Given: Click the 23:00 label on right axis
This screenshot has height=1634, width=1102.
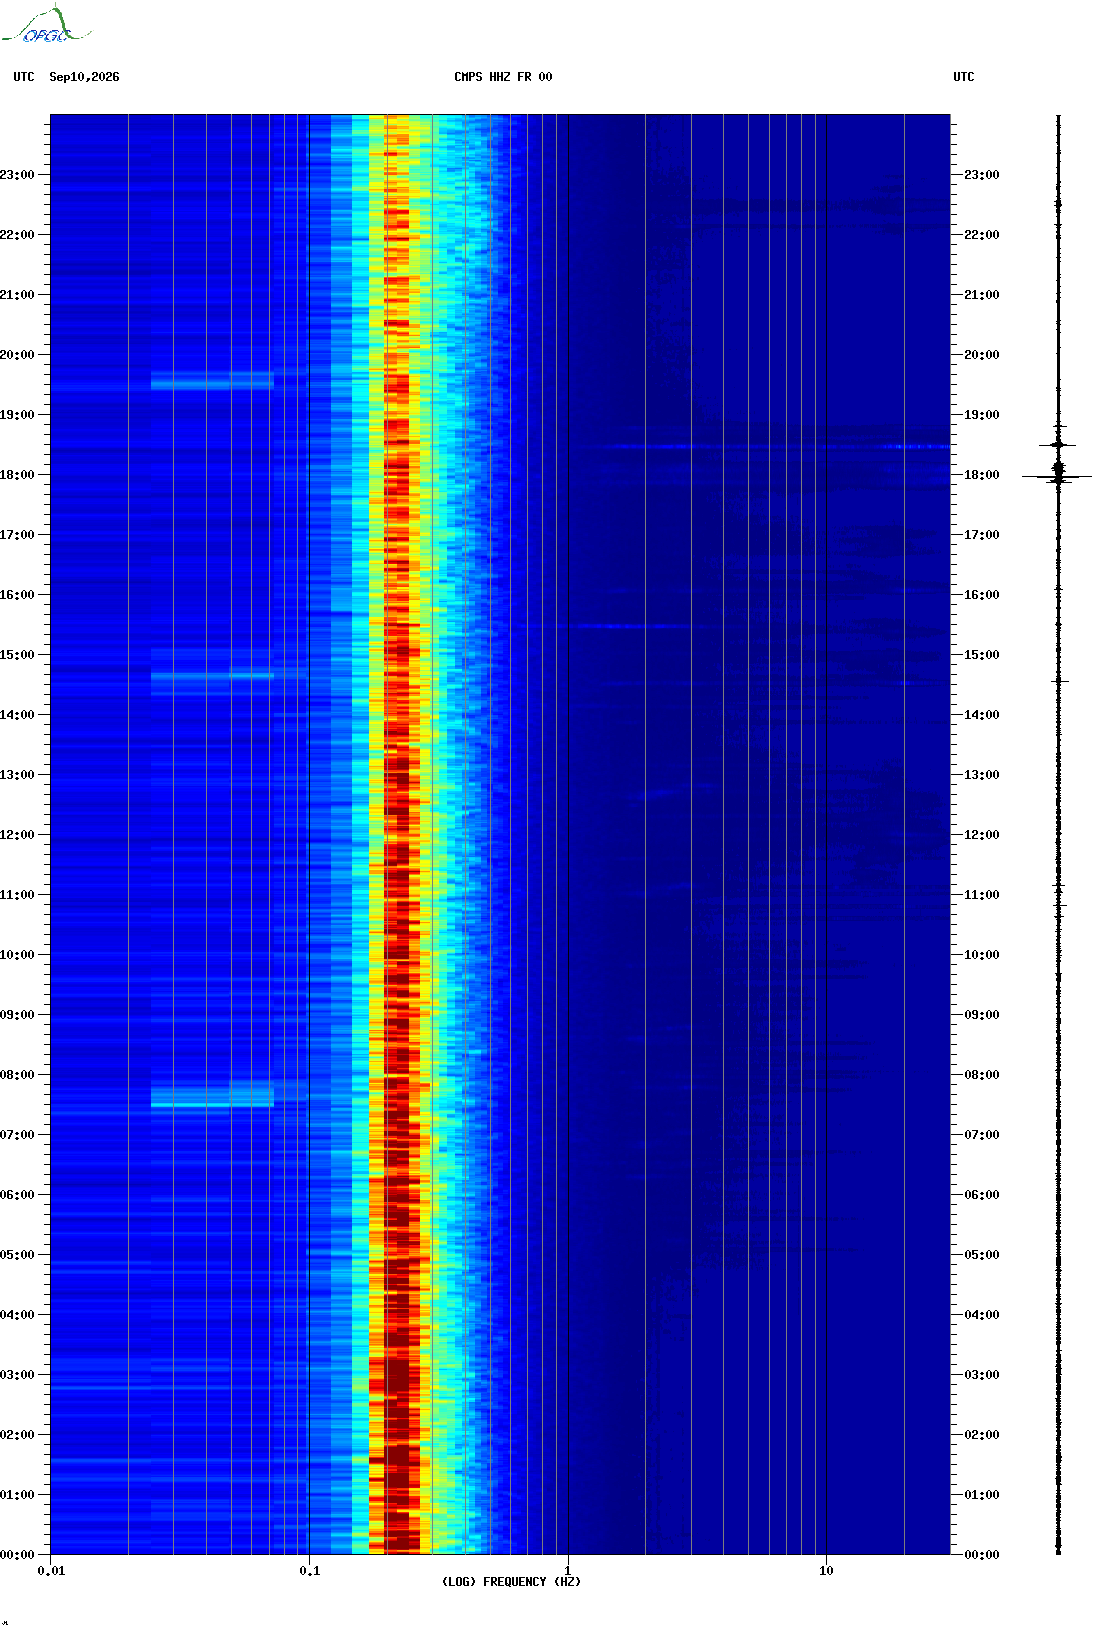Looking at the screenshot, I should tap(981, 175).
